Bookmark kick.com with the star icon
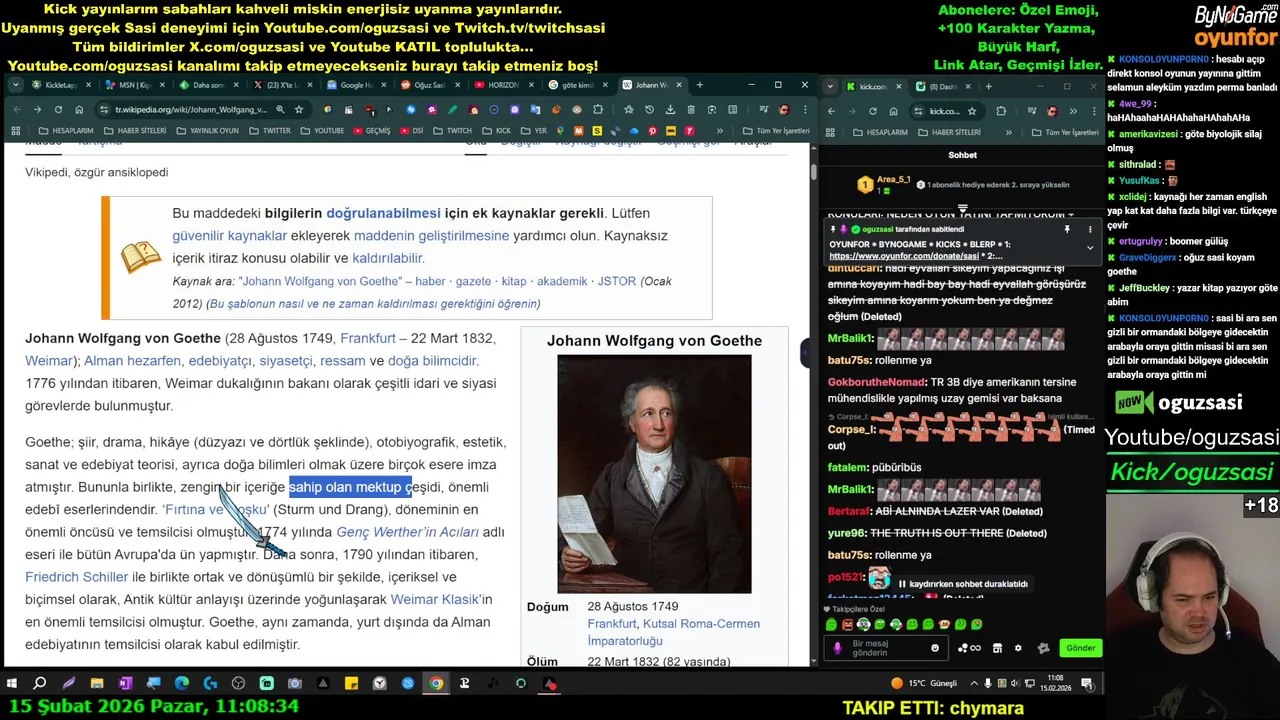The height and width of the screenshot is (720, 1280). click(972, 111)
